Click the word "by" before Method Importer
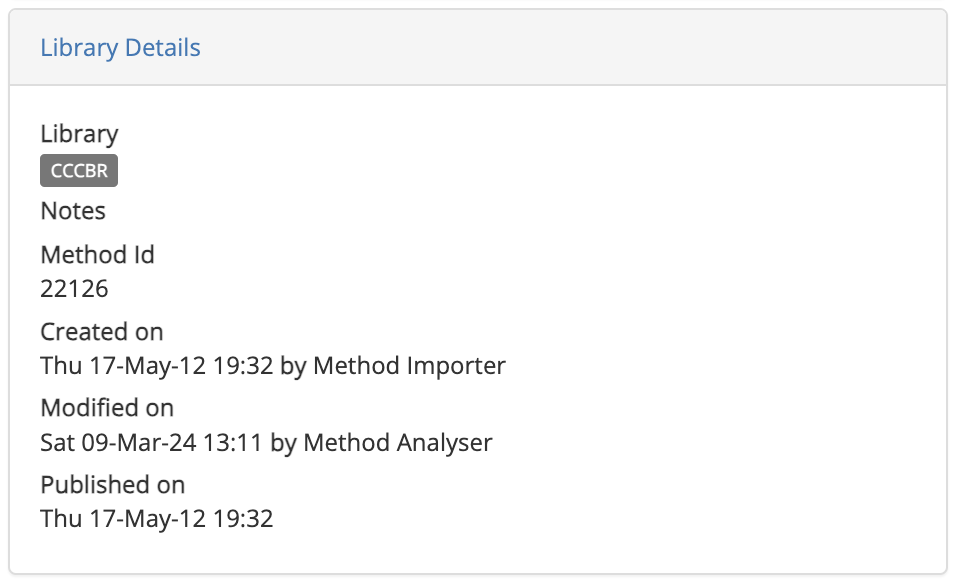Image resolution: width=958 pixels, height=584 pixels. [293, 366]
